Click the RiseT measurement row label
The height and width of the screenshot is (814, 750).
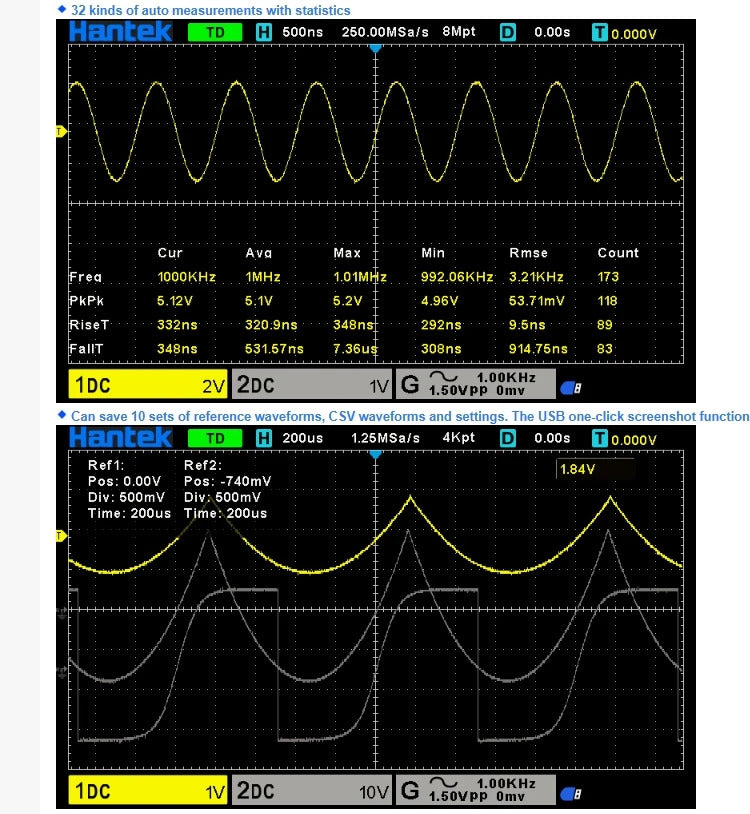click(x=88, y=325)
